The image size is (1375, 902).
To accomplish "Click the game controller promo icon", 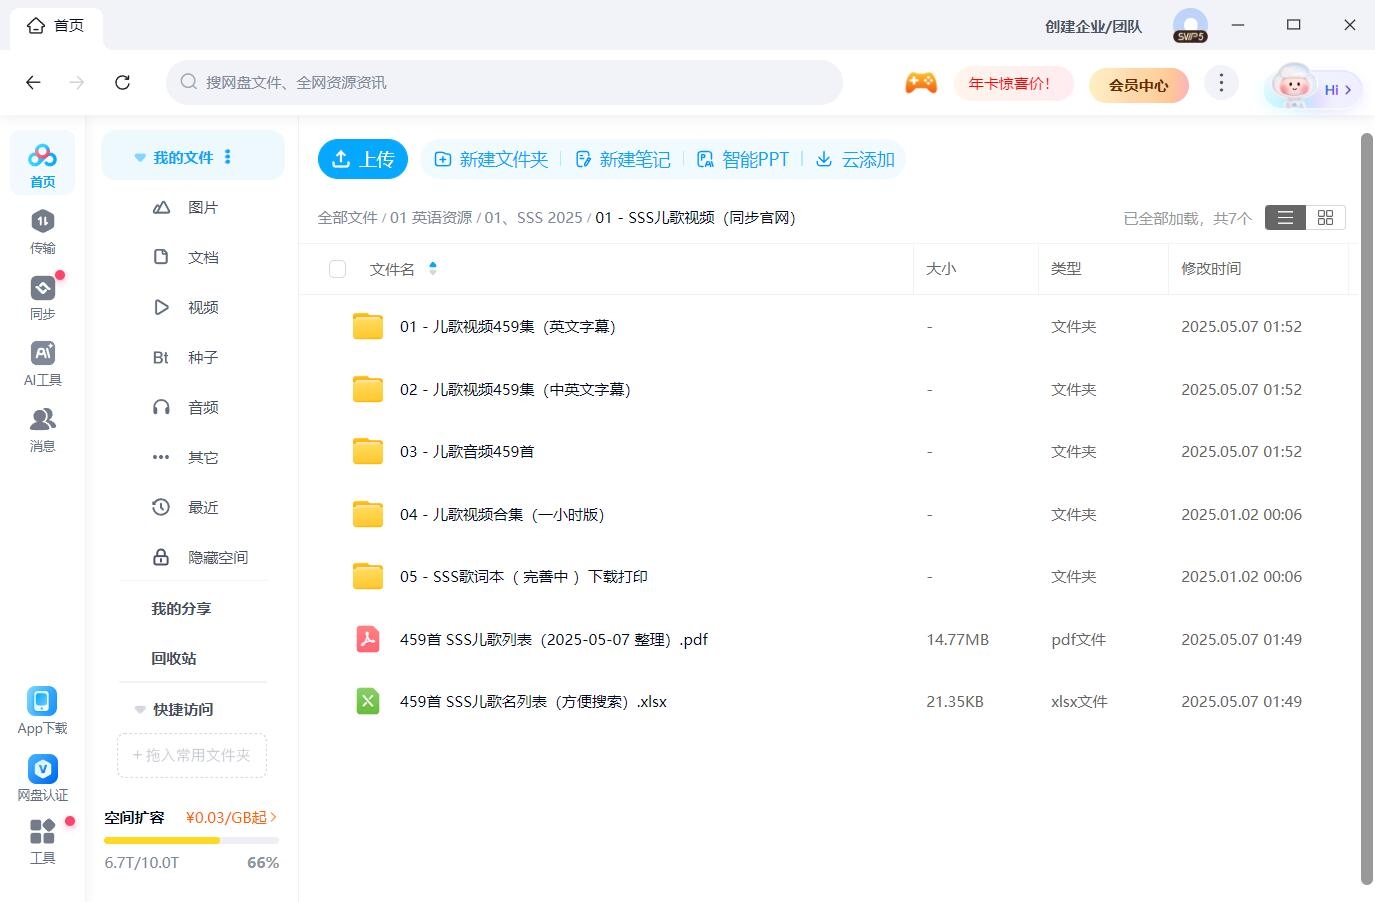I will click(921, 83).
